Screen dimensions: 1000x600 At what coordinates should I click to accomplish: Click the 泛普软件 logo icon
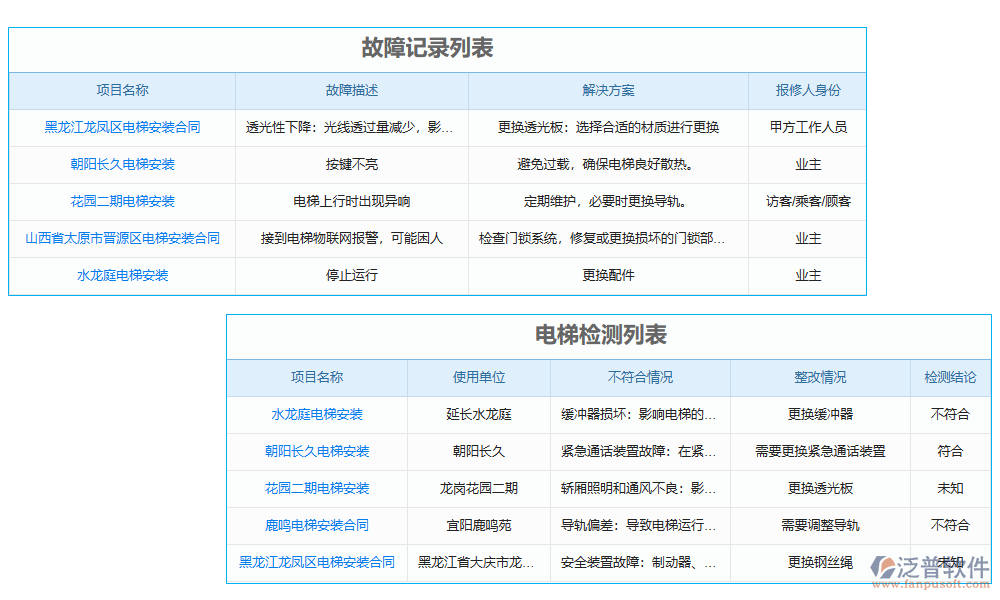(x=883, y=567)
